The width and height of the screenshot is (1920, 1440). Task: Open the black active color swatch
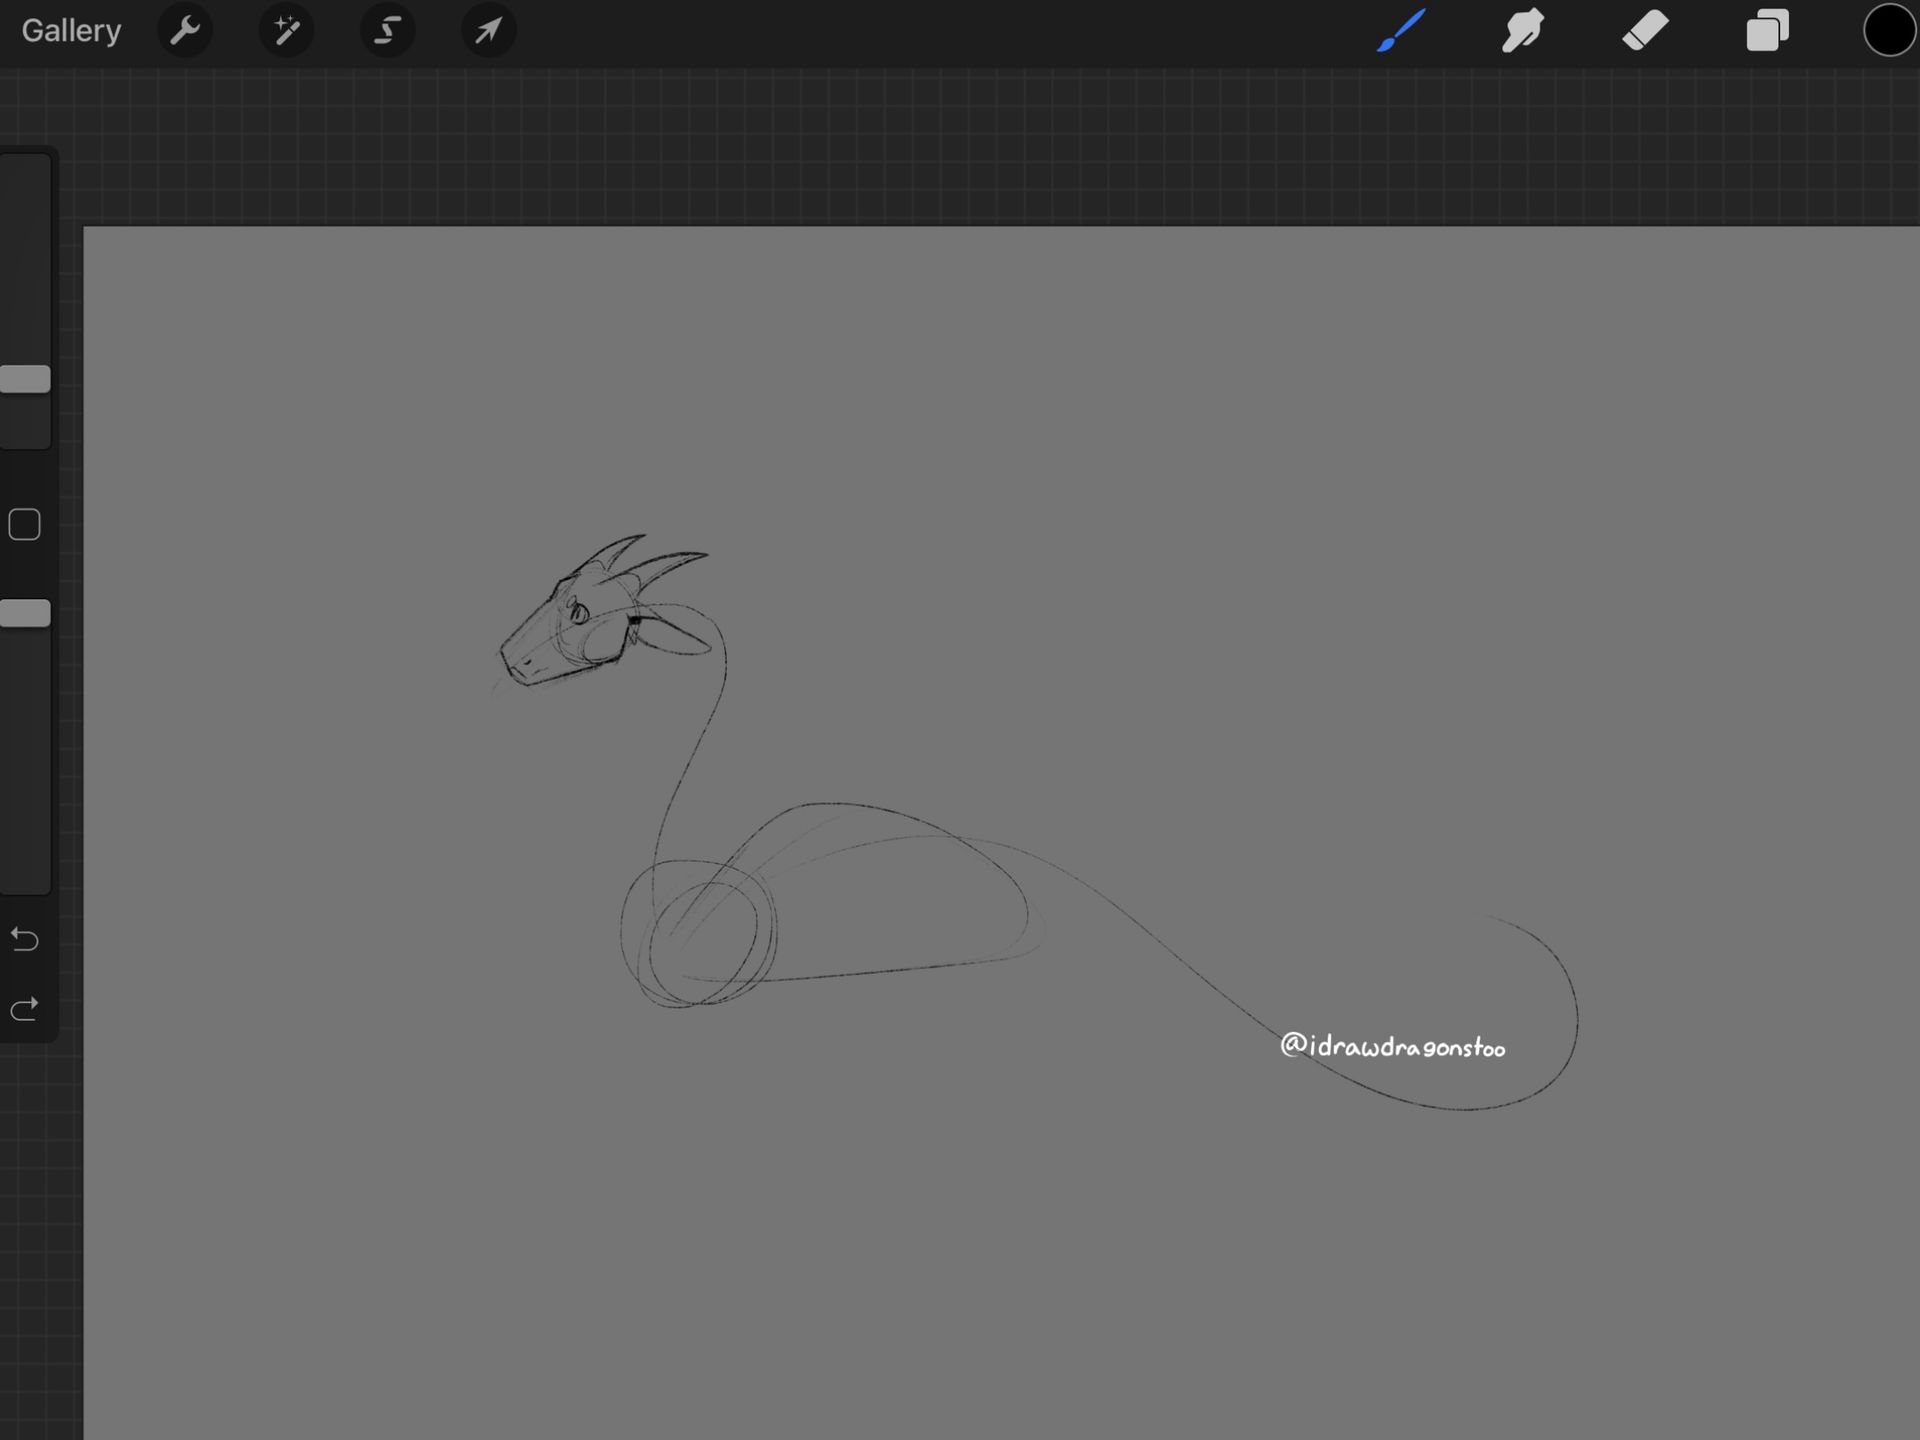tap(1889, 30)
